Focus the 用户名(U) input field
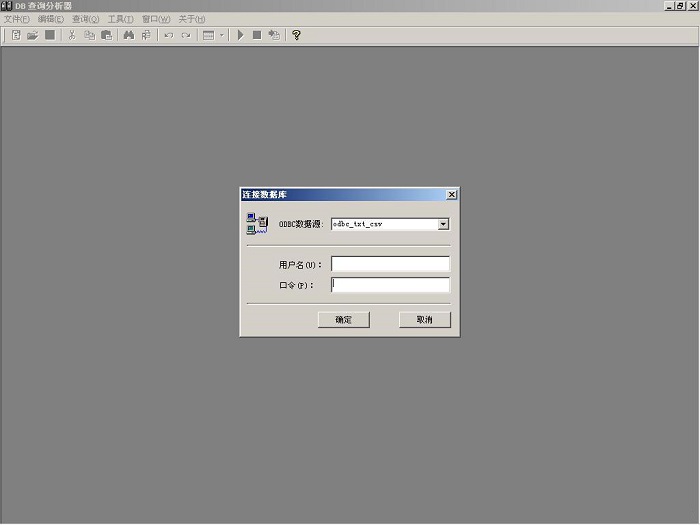Viewport: 700px width, 525px height. pyautogui.click(x=390, y=264)
